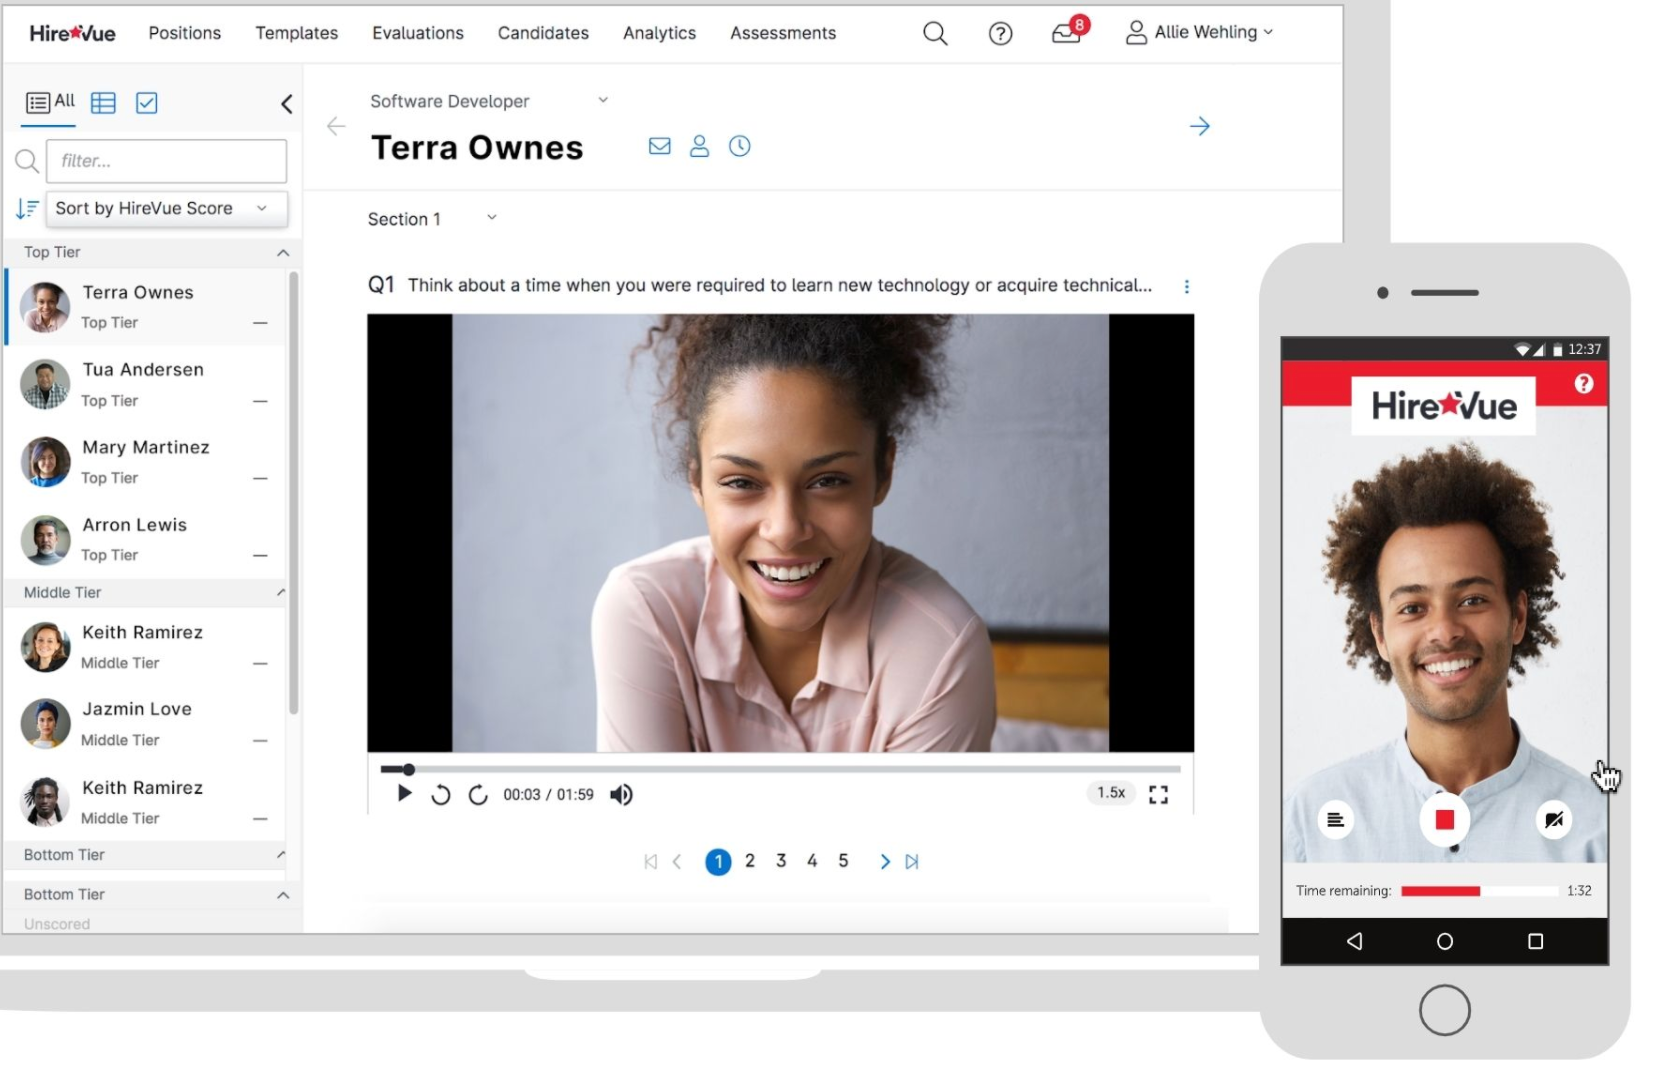Image resolution: width=1664 pixels, height=1078 pixels.
Task: Go to the Candidates menu
Action: 543,33
